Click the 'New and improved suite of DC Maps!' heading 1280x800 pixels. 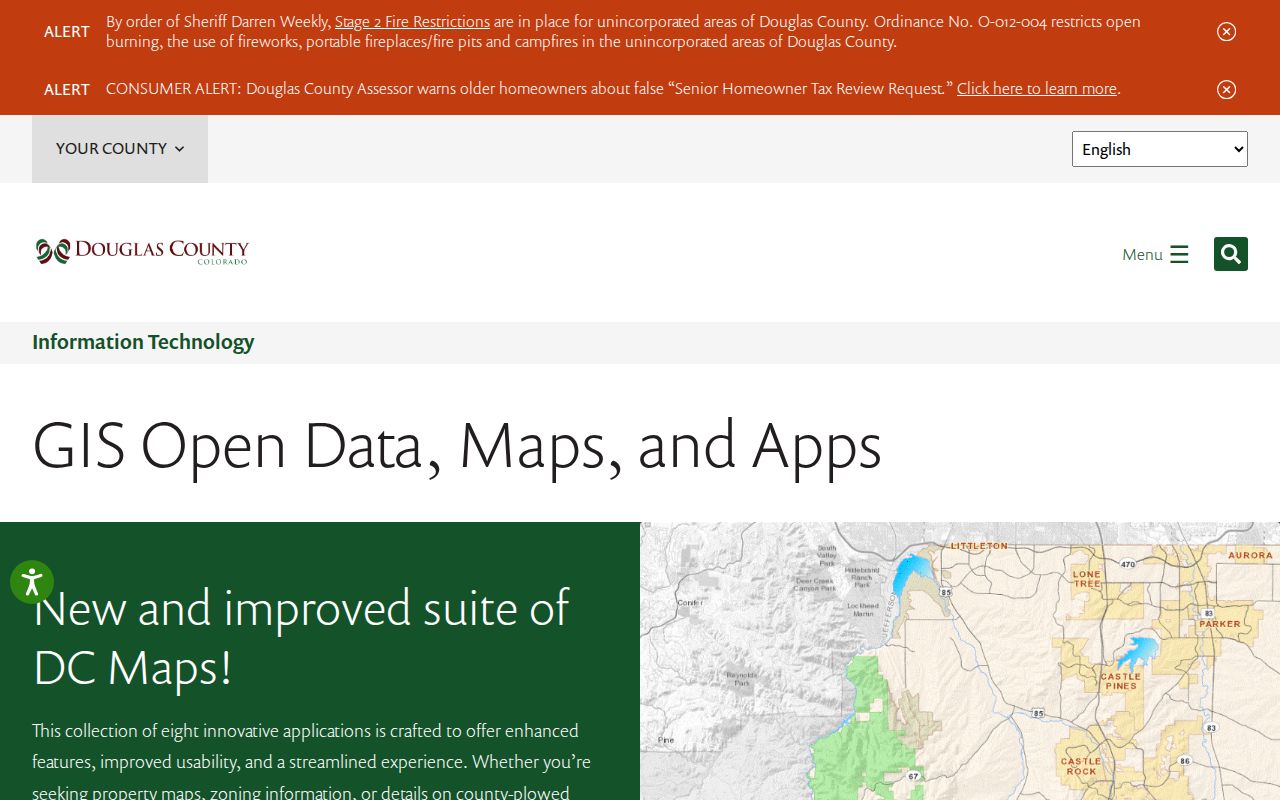[x=301, y=637]
